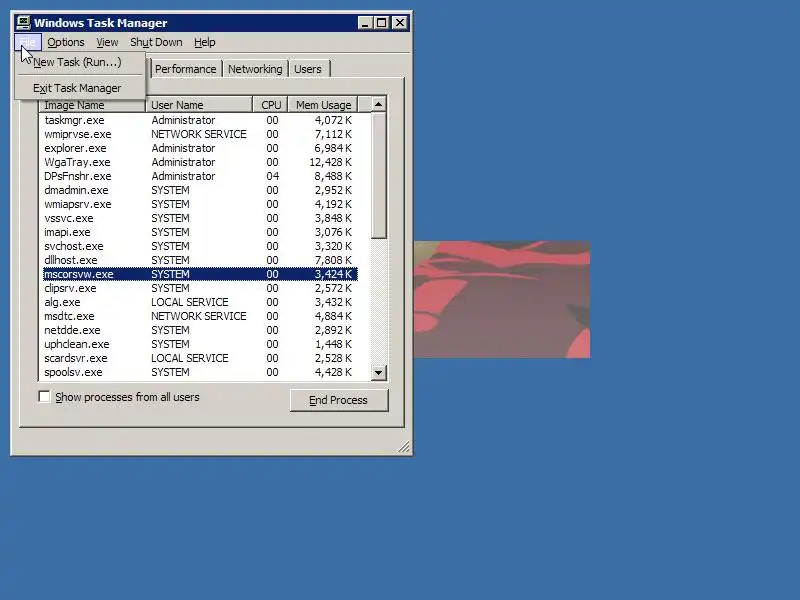
Task: Select the wmiapsrv.exe process
Action: (200, 204)
